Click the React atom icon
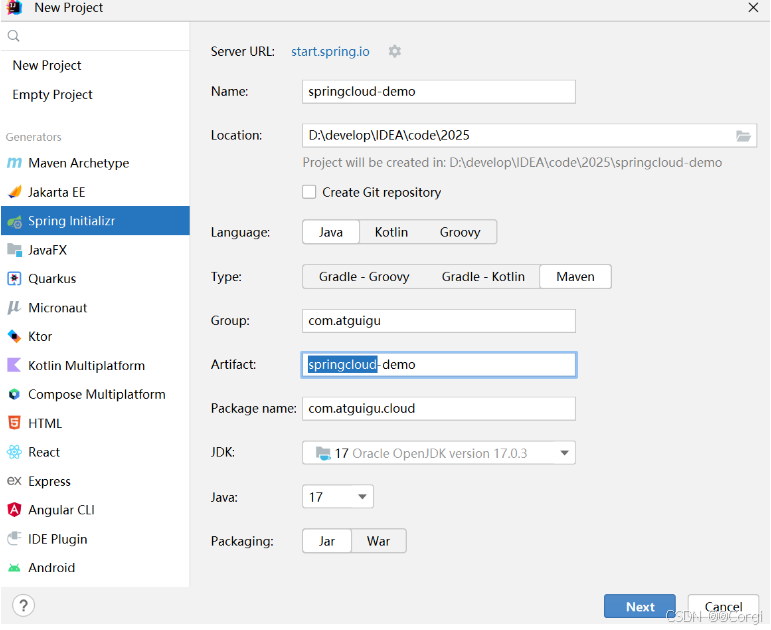The height and width of the screenshot is (630, 771). [14, 452]
